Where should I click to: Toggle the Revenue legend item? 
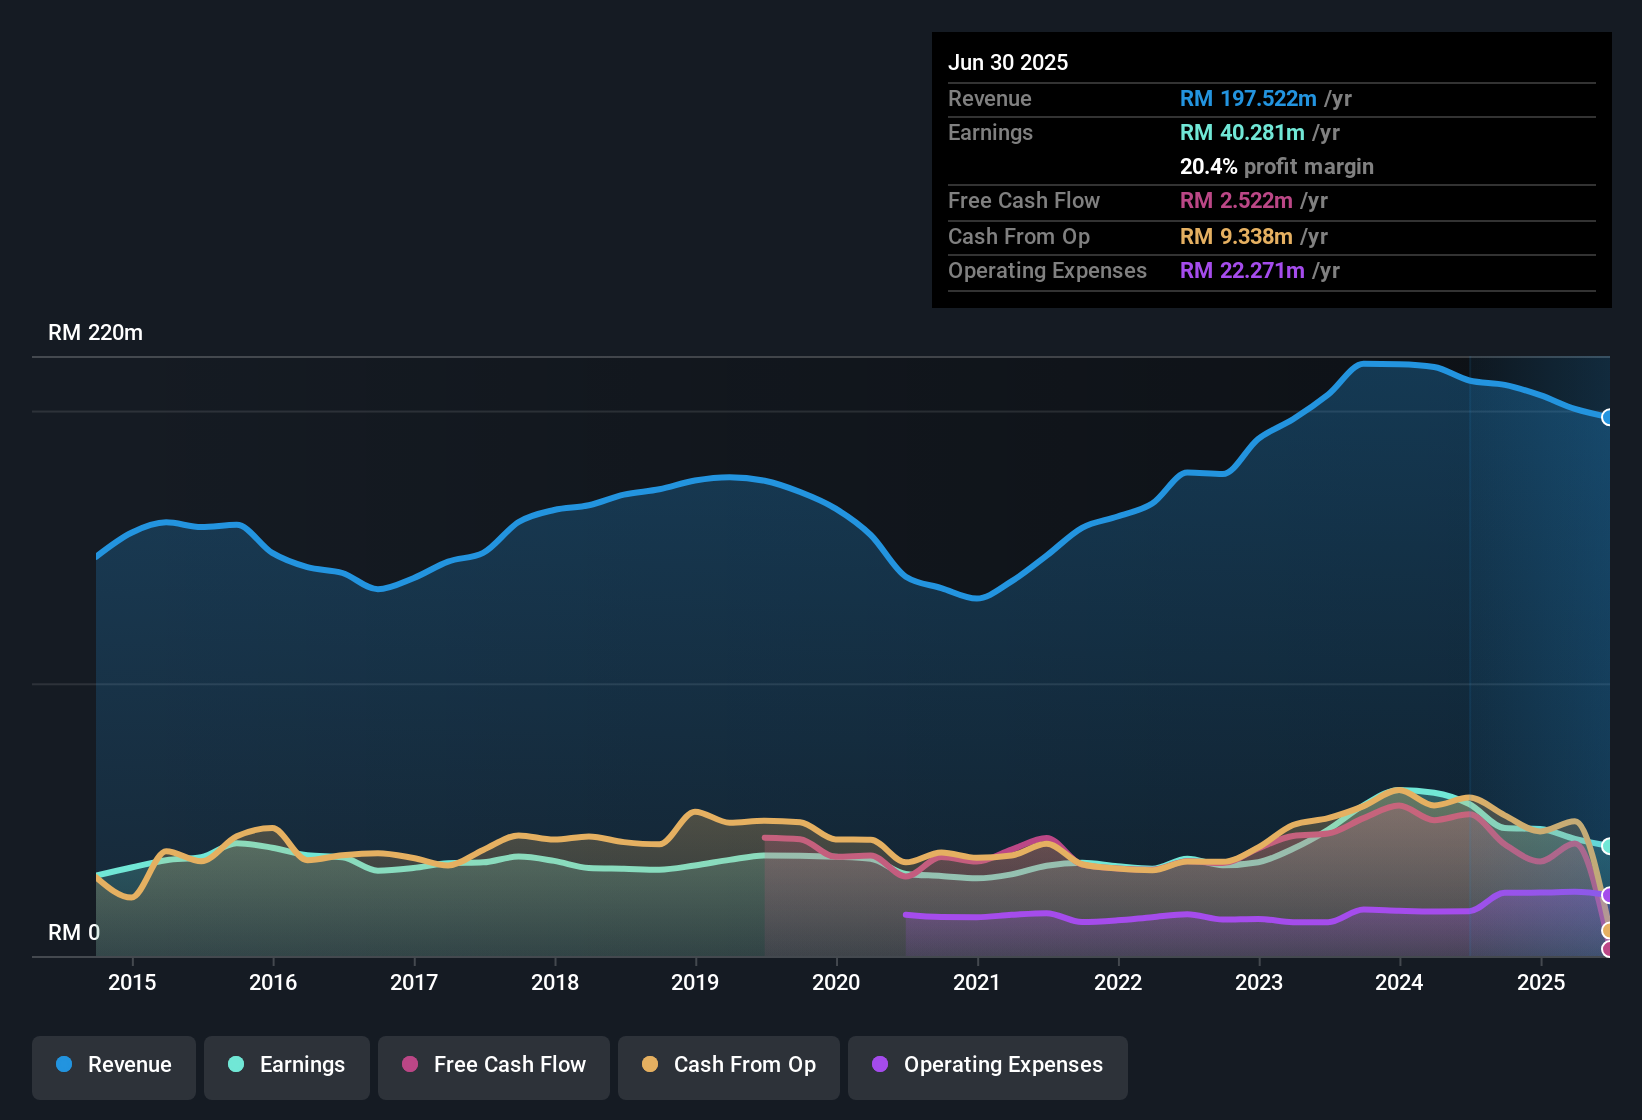tap(113, 1065)
